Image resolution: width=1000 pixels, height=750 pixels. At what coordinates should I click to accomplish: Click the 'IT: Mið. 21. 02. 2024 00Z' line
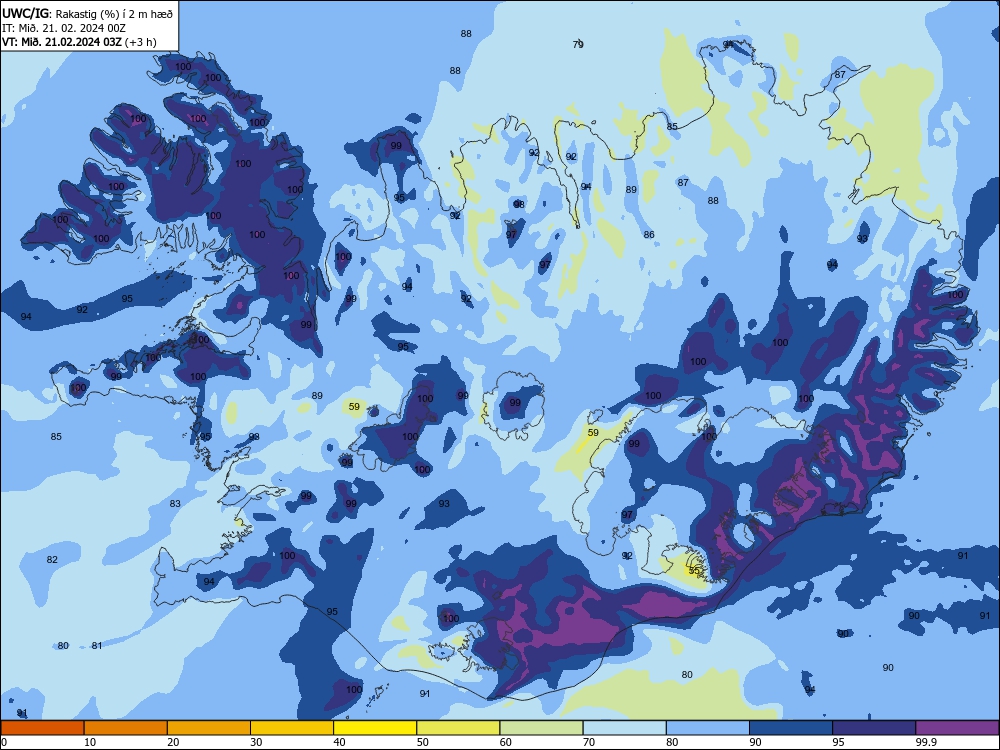[64, 27]
